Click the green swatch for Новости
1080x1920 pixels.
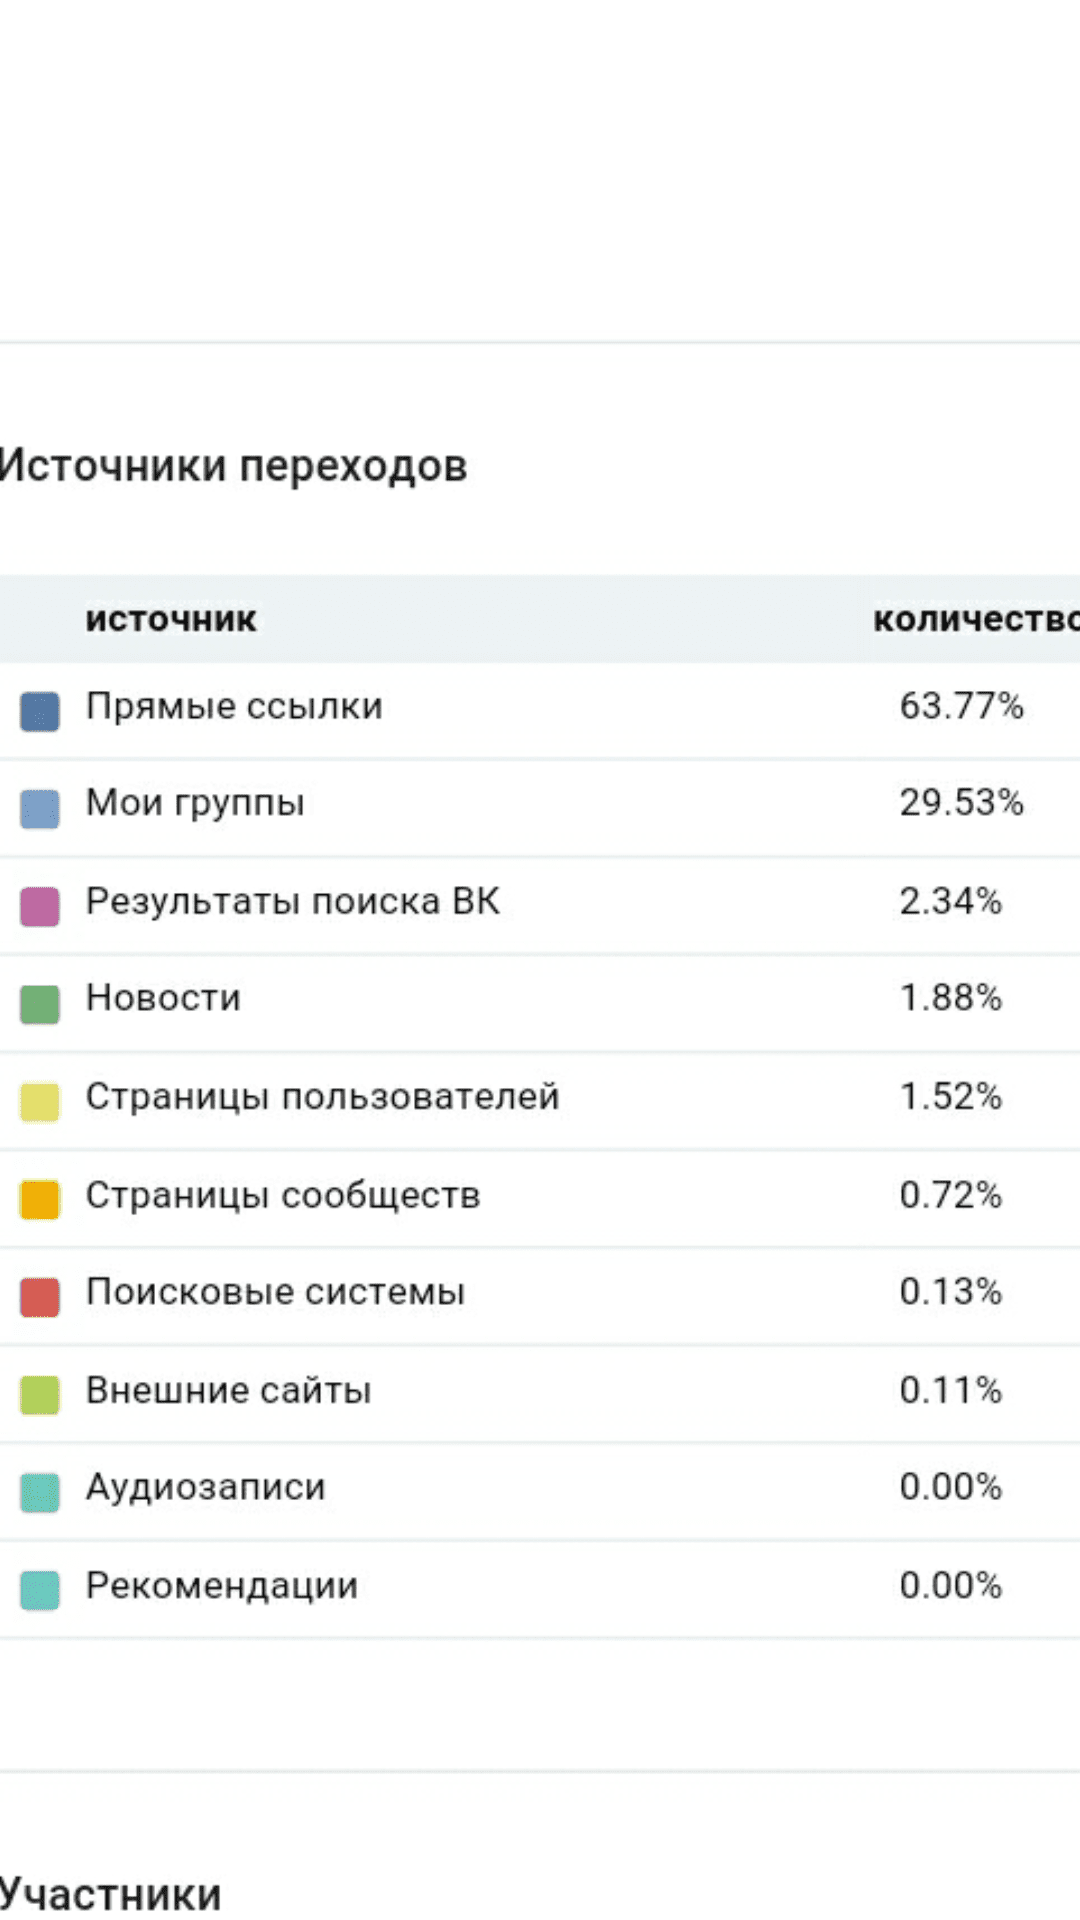(x=40, y=1004)
